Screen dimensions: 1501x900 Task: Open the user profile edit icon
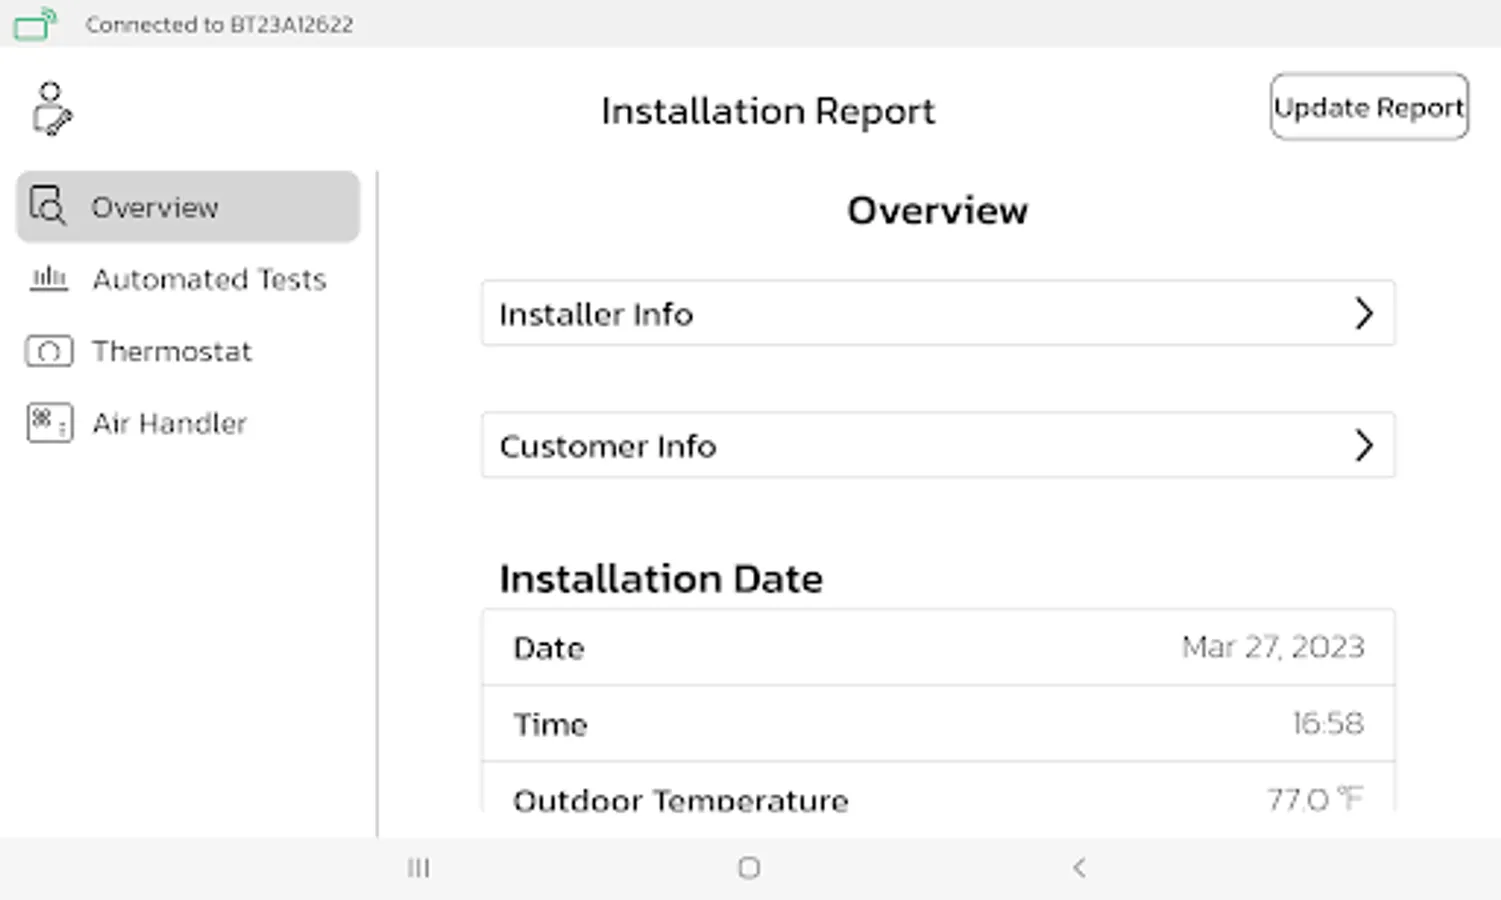(x=51, y=109)
